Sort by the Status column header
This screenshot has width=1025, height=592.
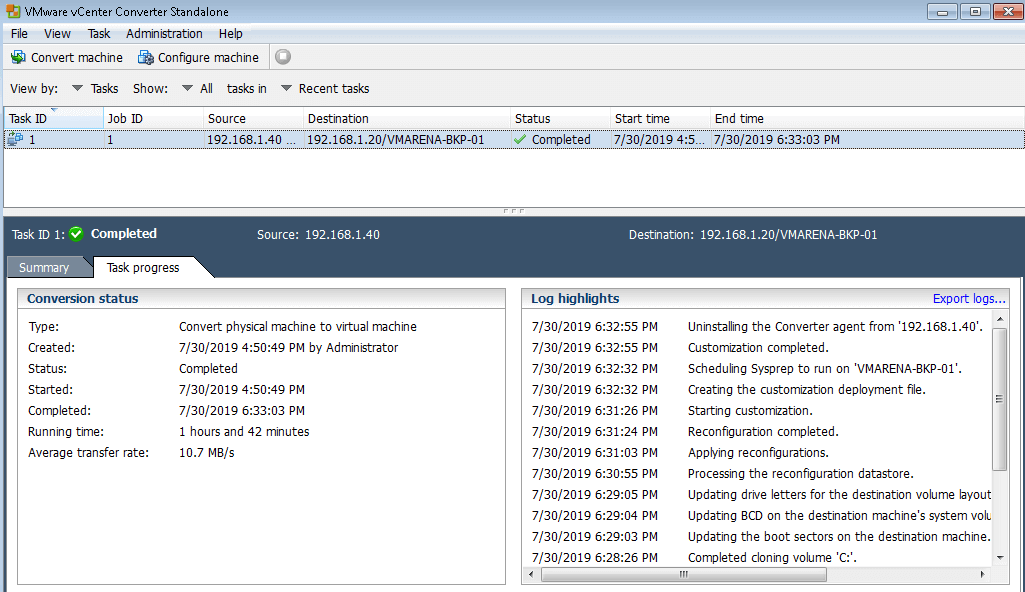pyautogui.click(x=560, y=118)
